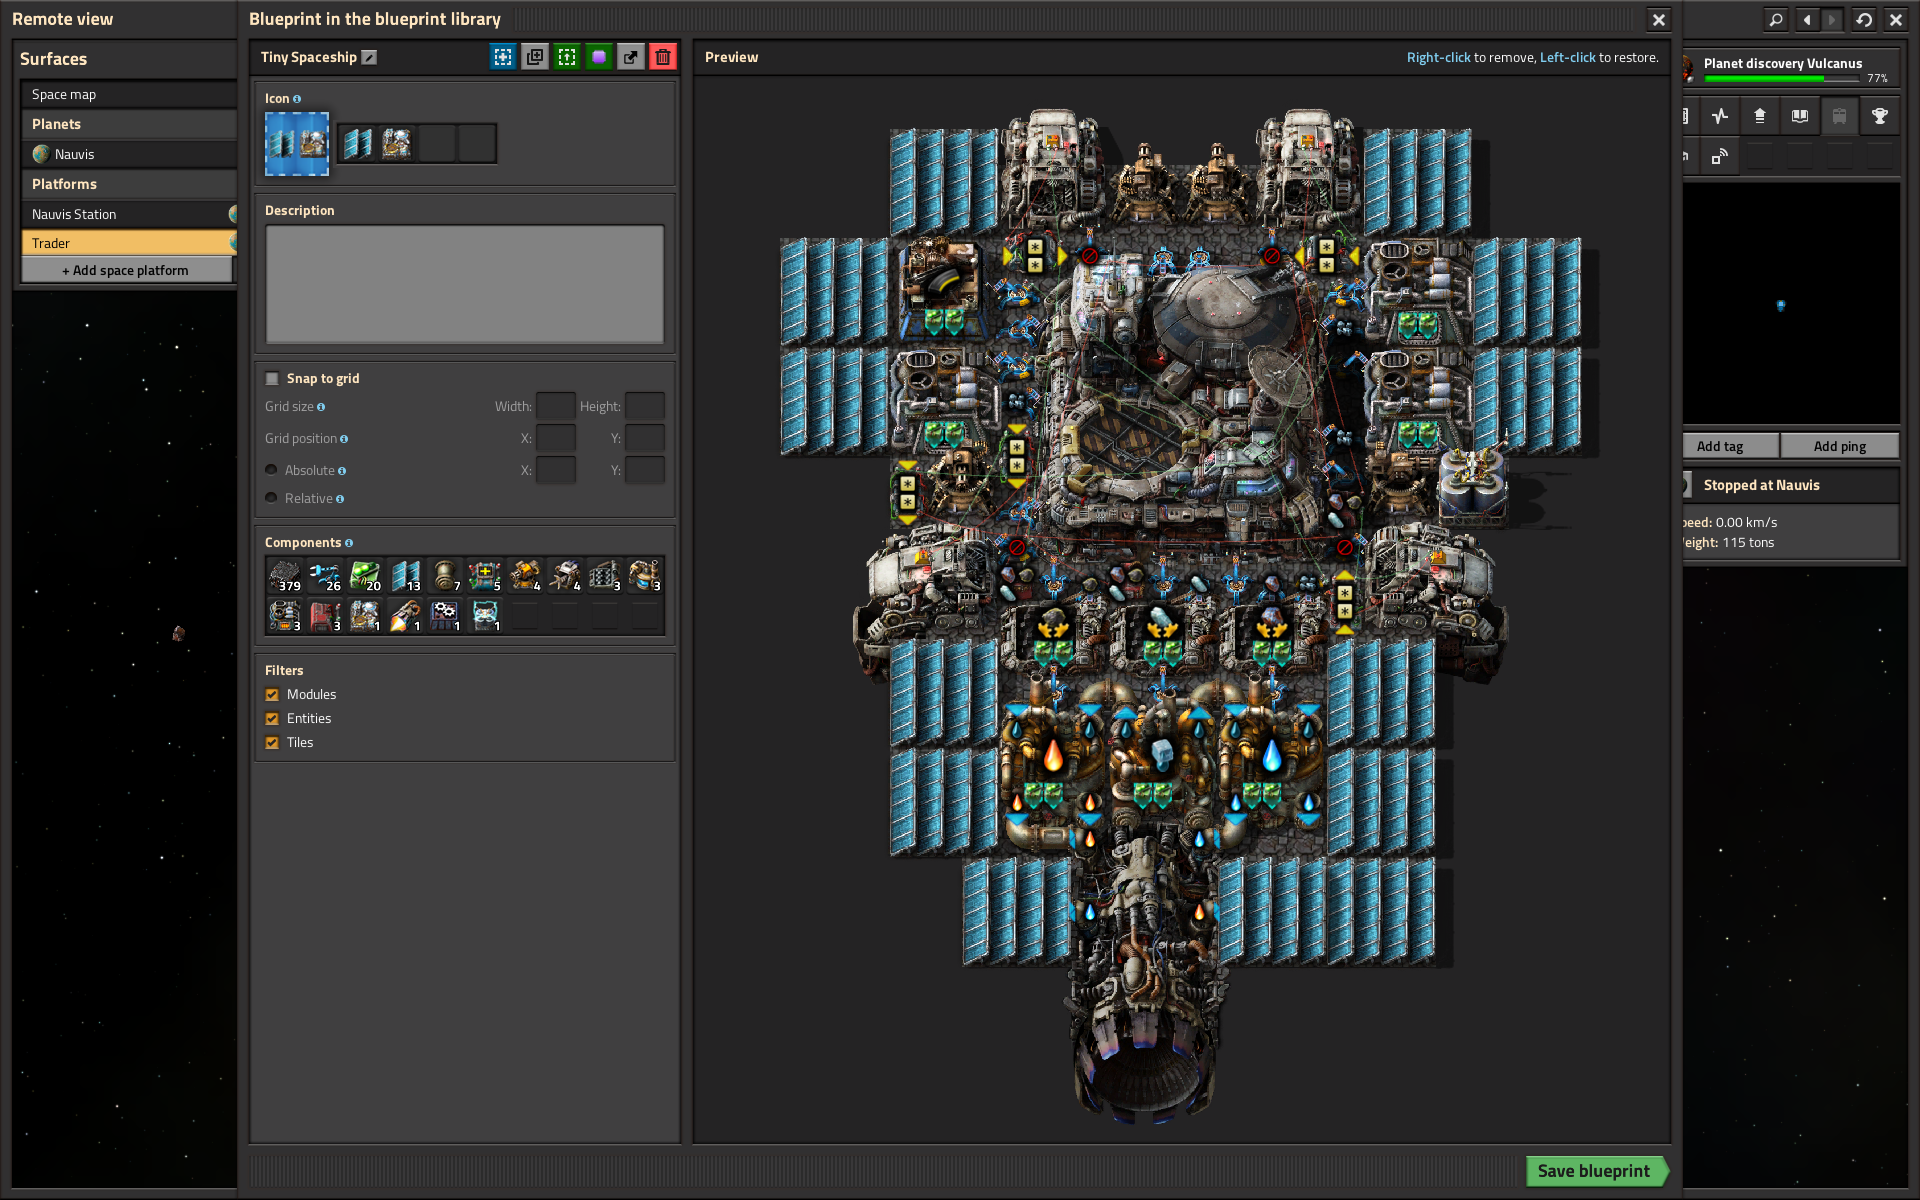Click the minimap in the side panel
Image resolution: width=1920 pixels, height=1200 pixels.
pyautogui.click(x=1791, y=303)
